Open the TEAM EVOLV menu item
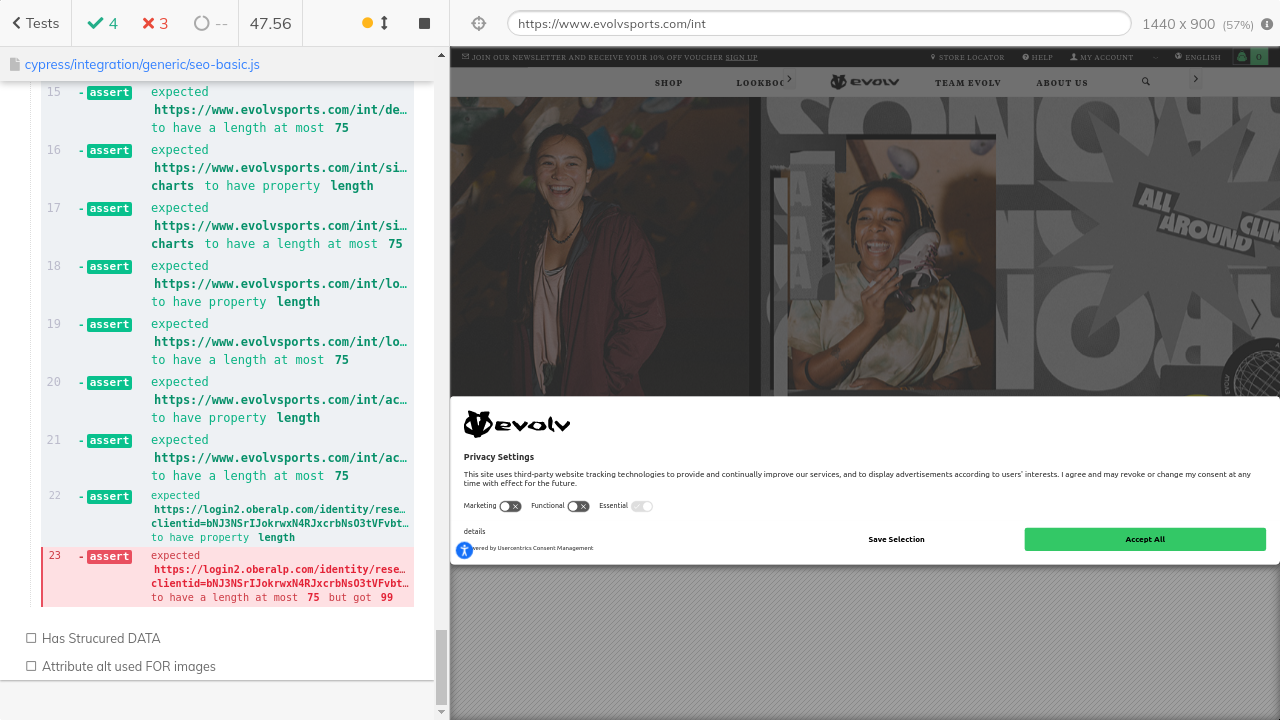1280x720 pixels. coord(967,83)
